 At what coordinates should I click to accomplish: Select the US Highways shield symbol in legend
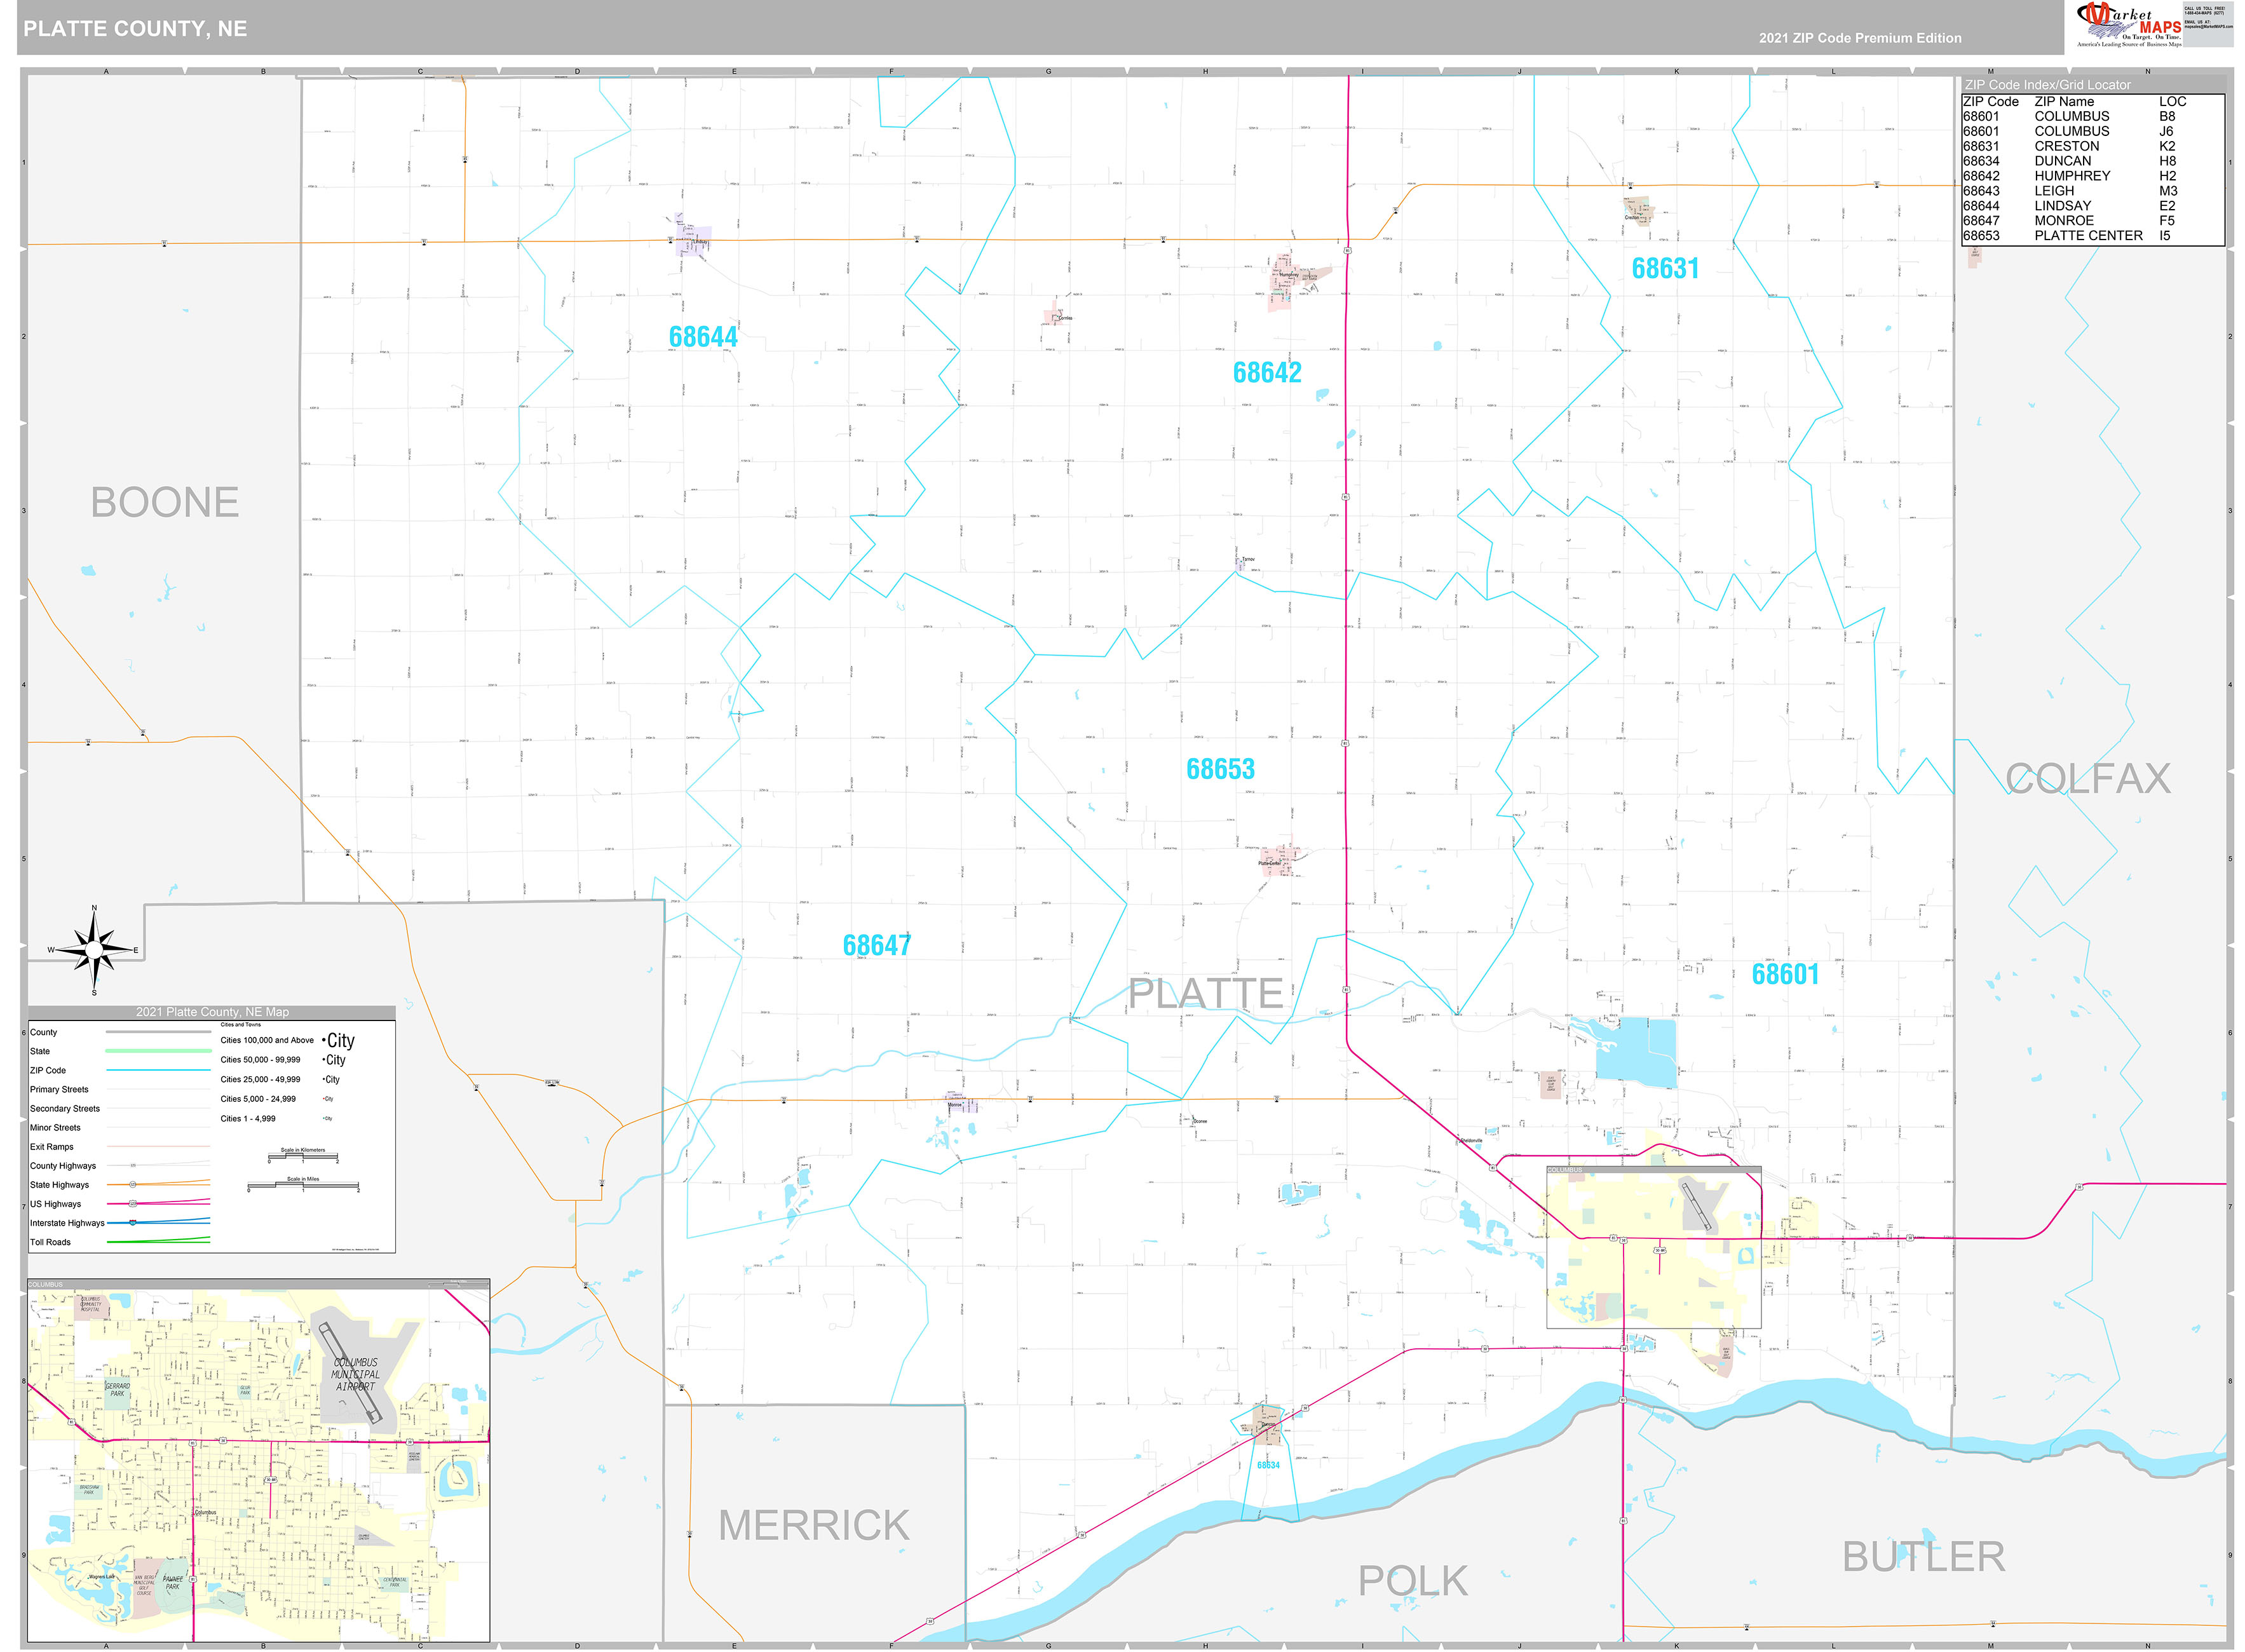pyautogui.click(x=133, y=1204)
